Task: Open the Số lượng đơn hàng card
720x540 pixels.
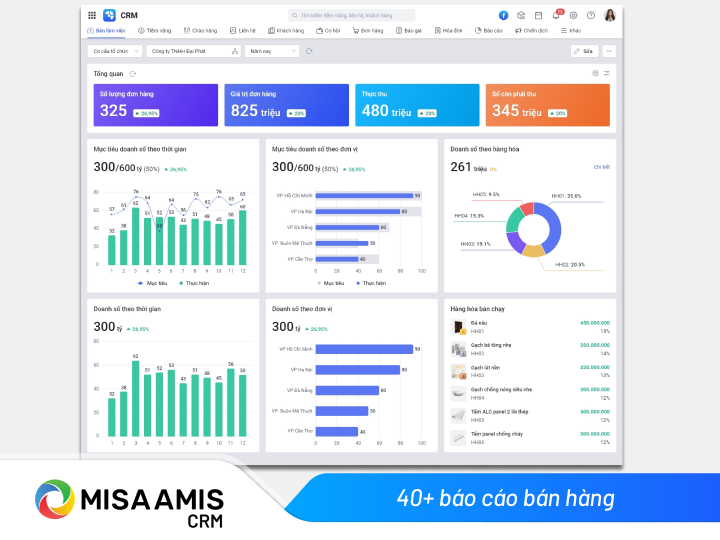Action: (156, 105)
